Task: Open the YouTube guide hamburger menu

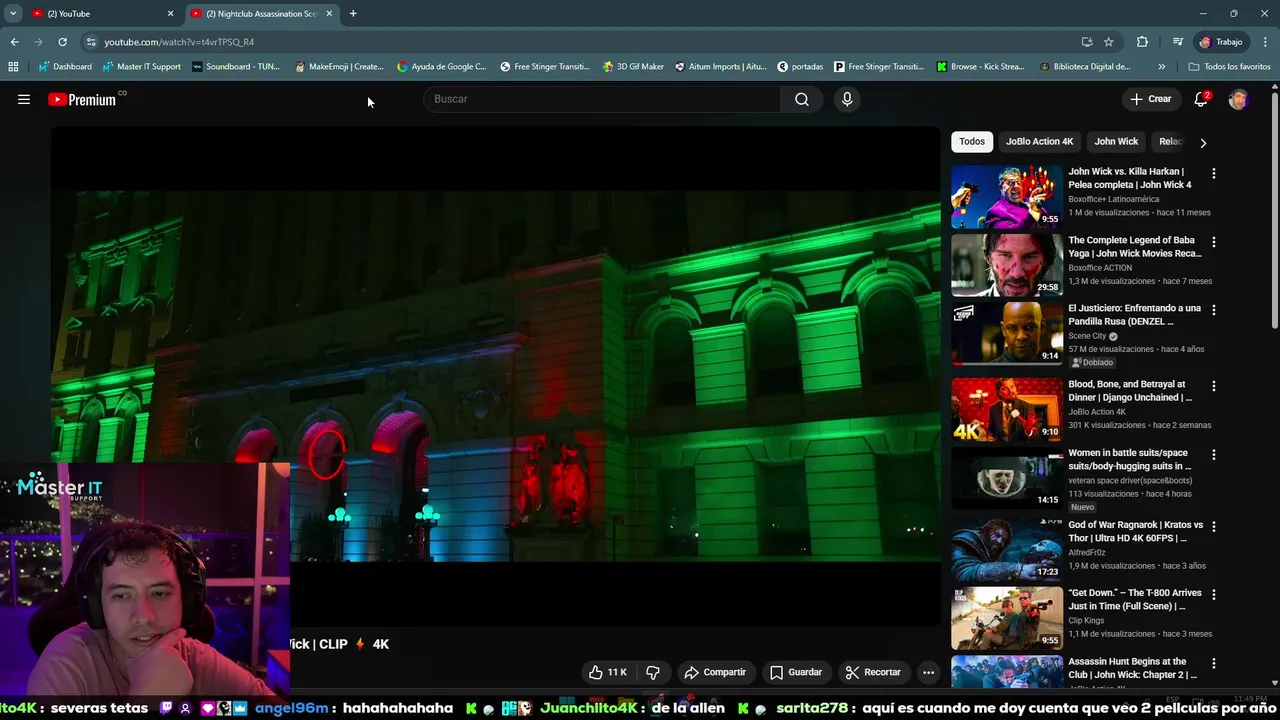Action: pyautogui.click(x=24, y=99)
